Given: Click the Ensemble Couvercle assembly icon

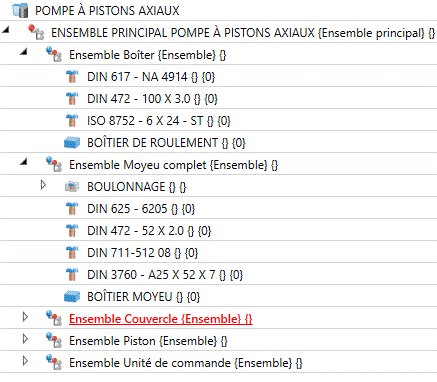Looking at the screenshot, I should click(54, 318).
